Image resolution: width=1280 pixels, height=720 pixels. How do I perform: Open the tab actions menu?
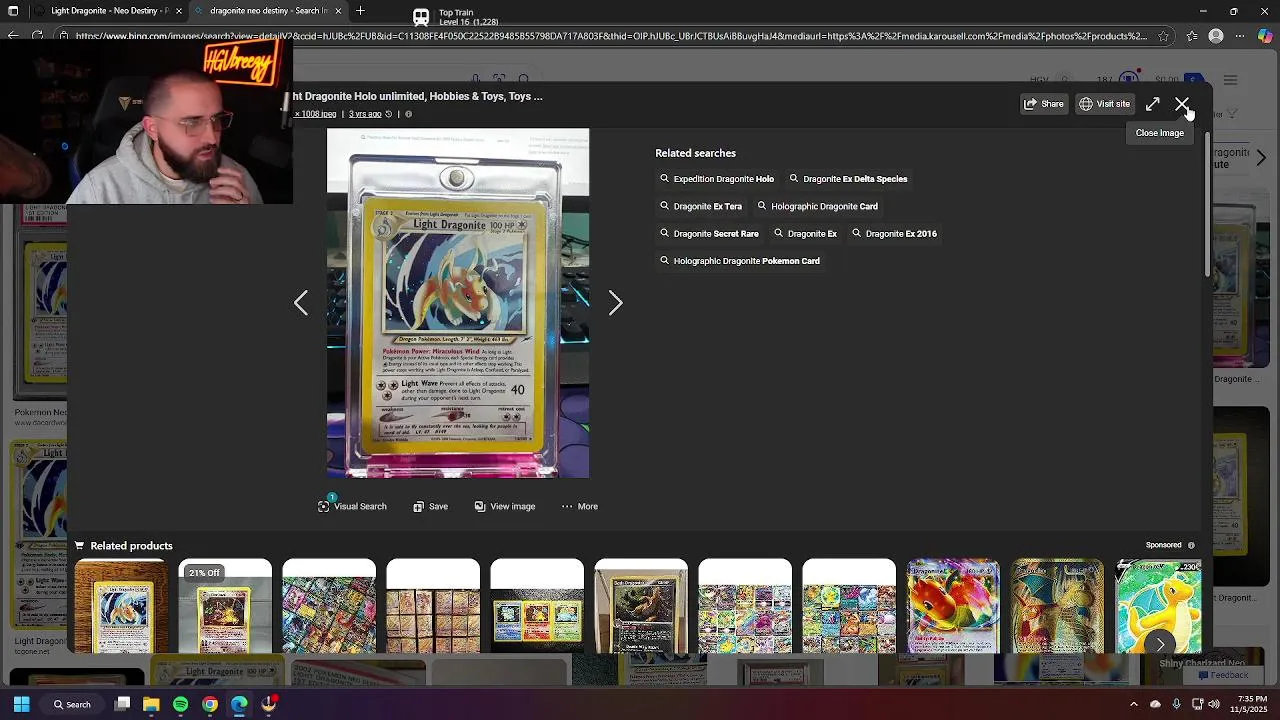click(14, 11)
